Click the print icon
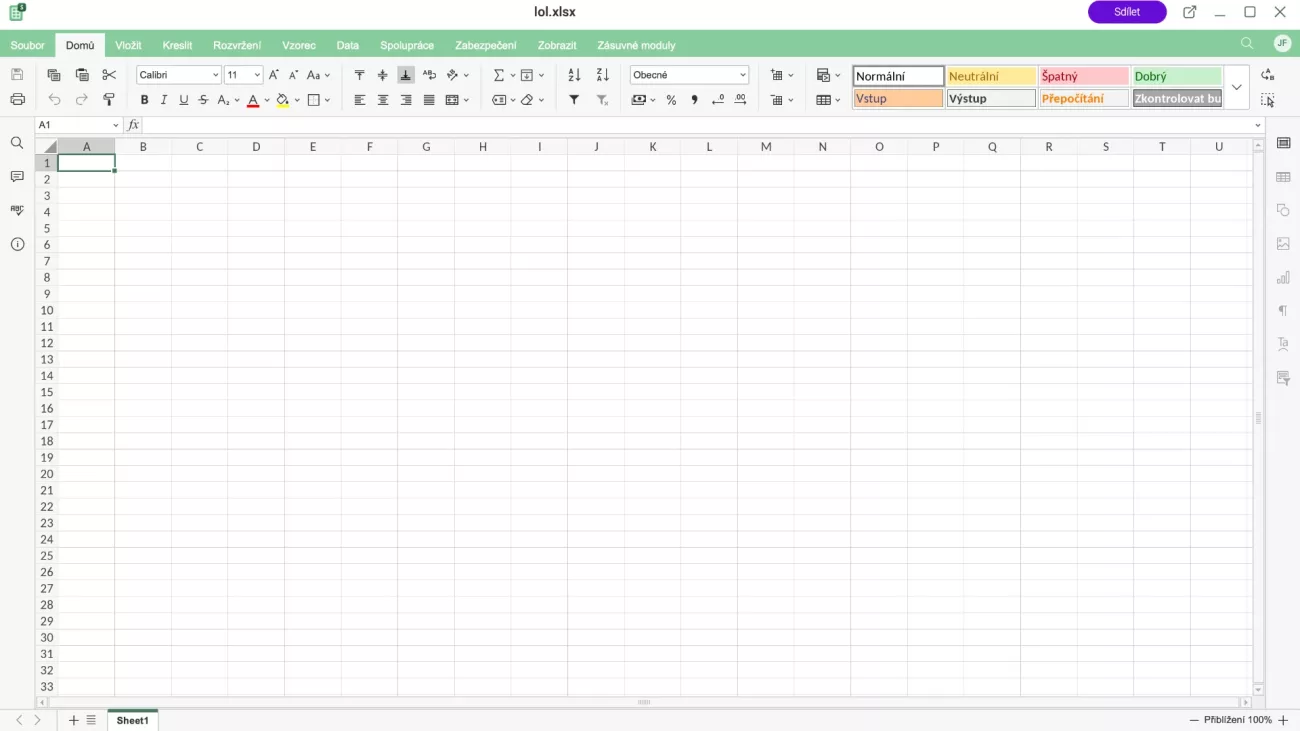The width and height of the screenshot is (1300, 731). point(17,100)
